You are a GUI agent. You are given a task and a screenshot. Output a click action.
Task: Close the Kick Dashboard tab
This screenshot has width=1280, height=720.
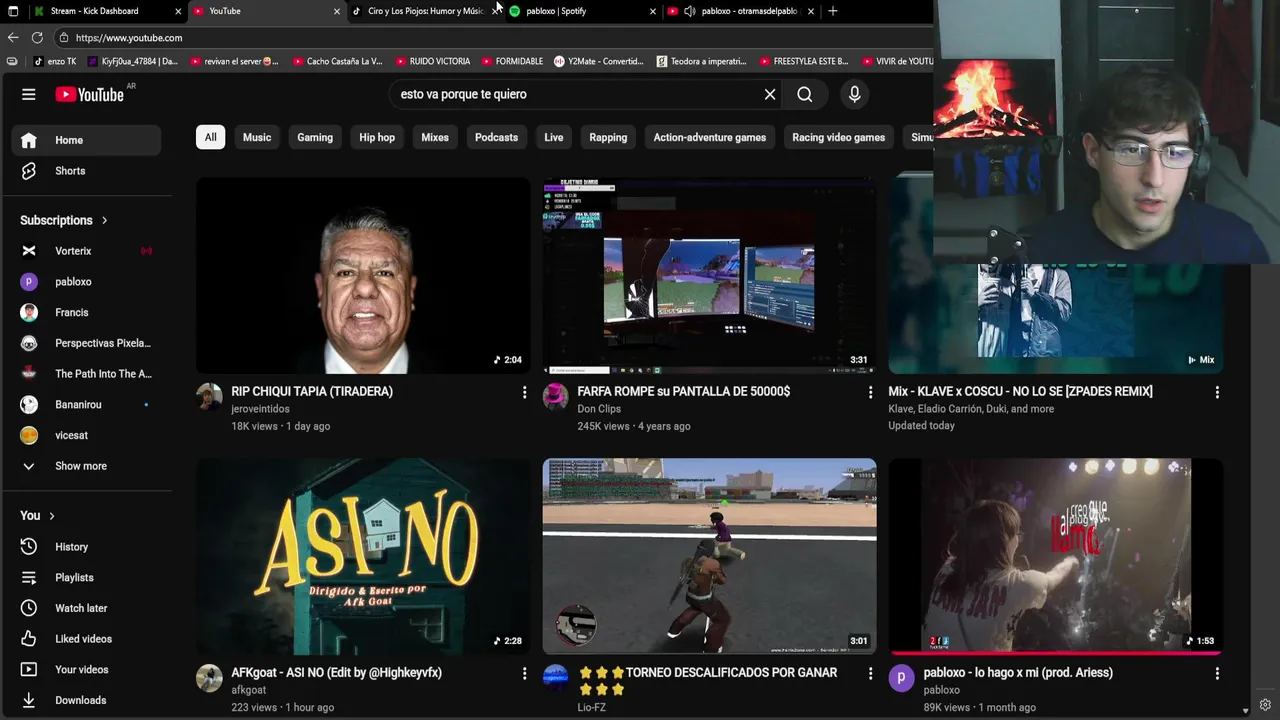(178, 11)
